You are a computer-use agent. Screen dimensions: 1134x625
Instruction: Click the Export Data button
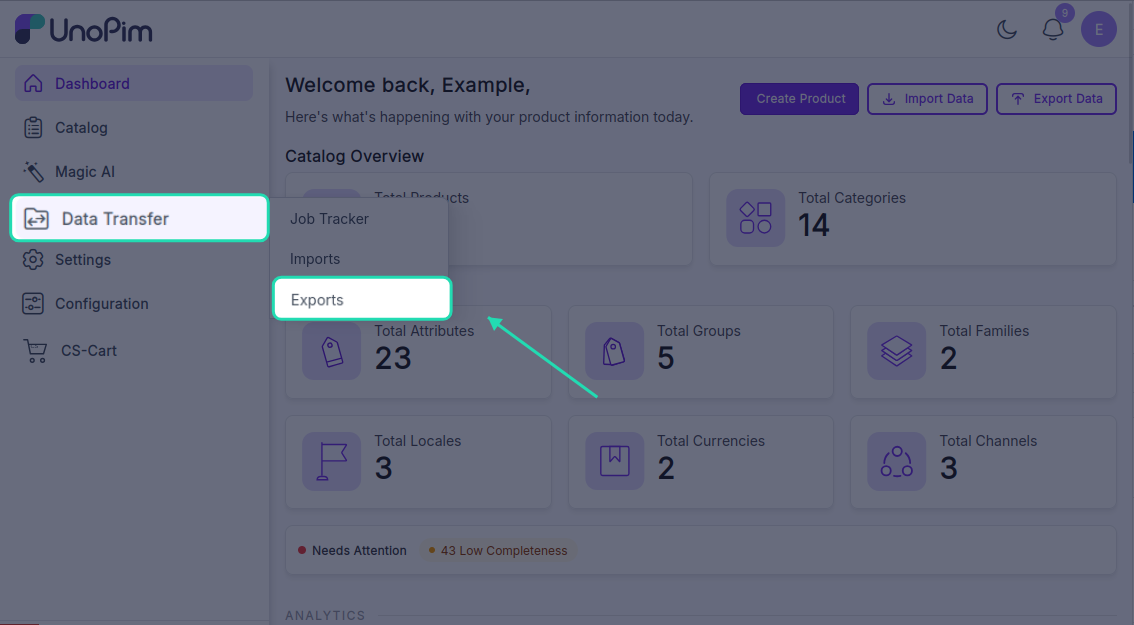pos(1057,98)
